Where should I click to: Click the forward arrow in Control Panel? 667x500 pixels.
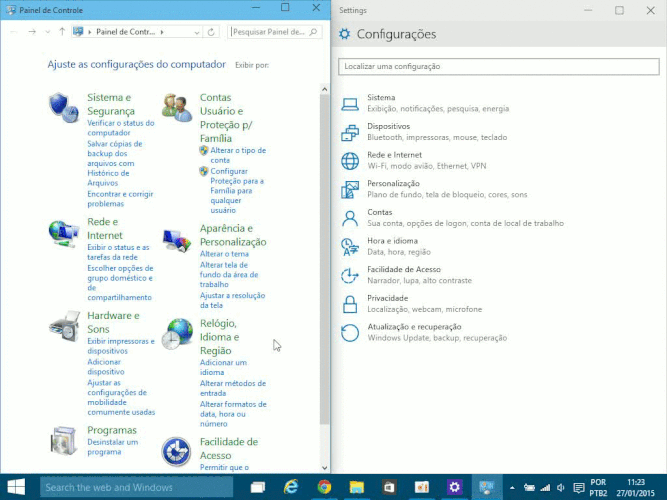(32, 31)
